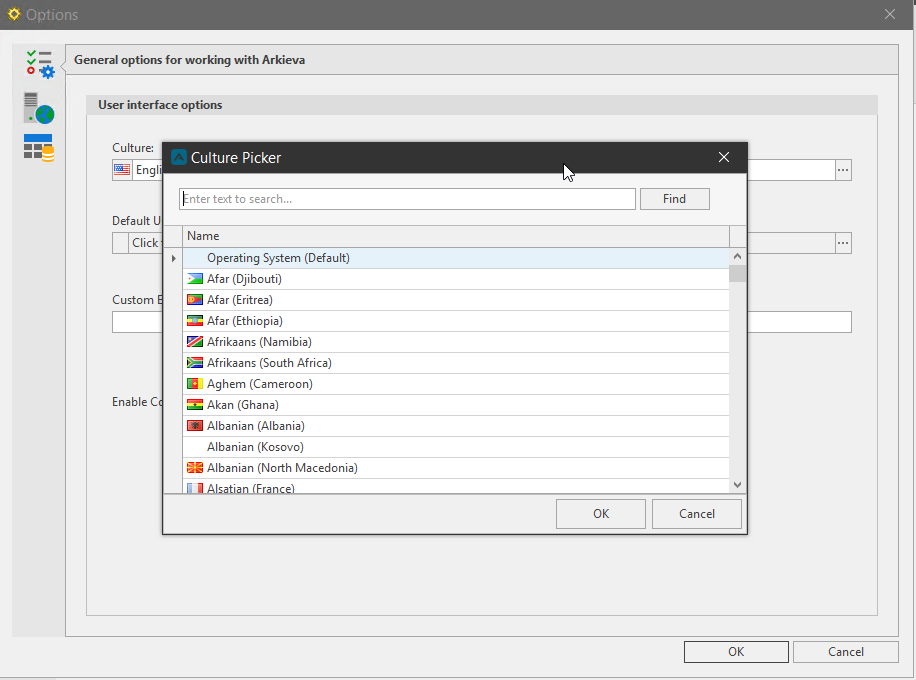The image size is (916, 680).
Task: Close the Culture Picker dialog
Action: (724, 157)
